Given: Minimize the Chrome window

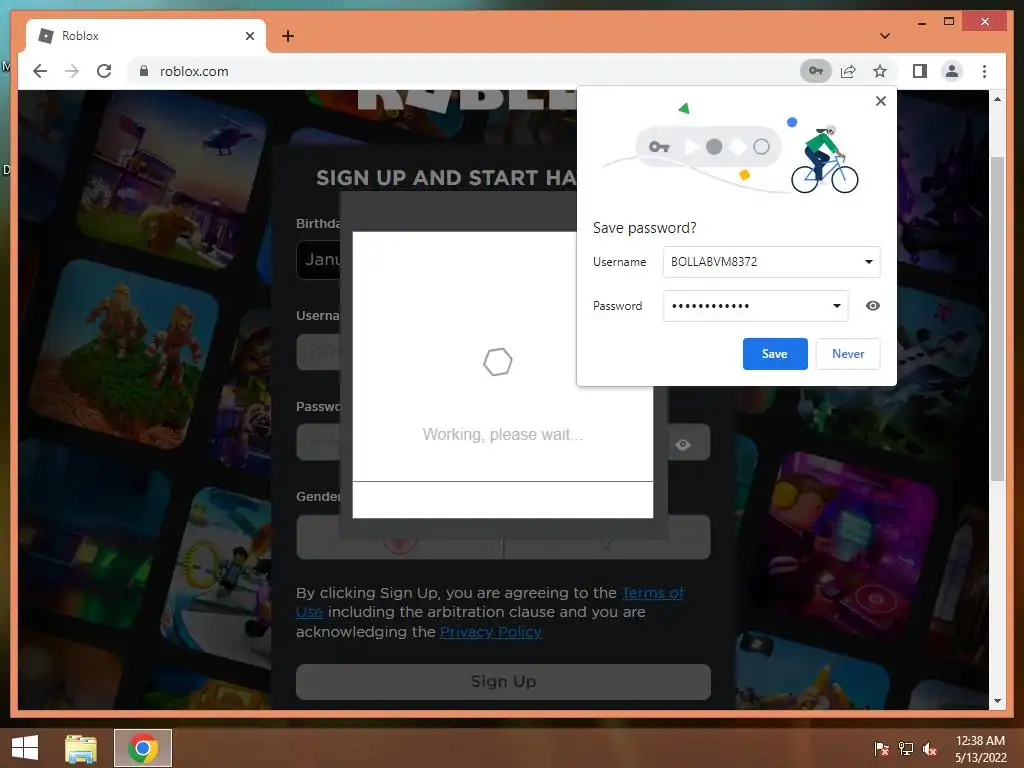Looking at the screenshot, I should pos(921,22).
